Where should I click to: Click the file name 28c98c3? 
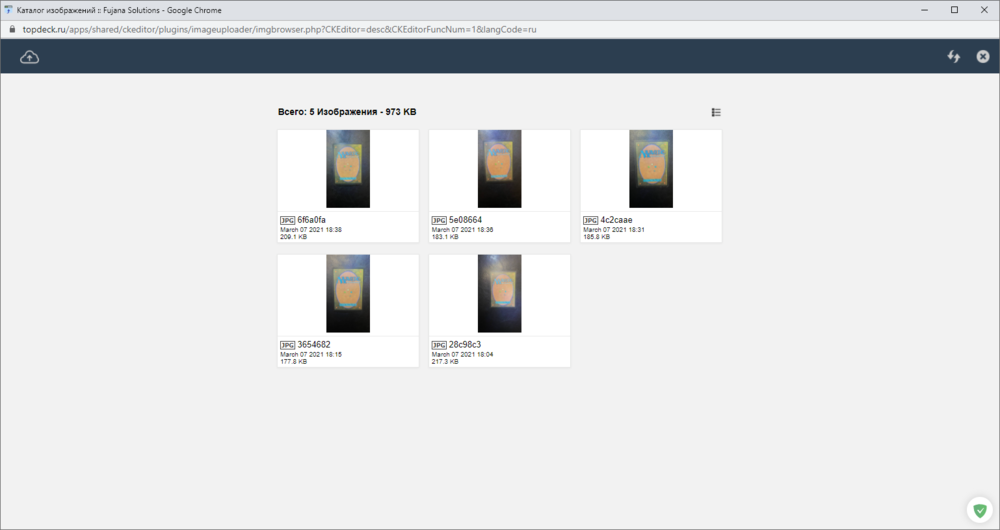pos(465,345)
